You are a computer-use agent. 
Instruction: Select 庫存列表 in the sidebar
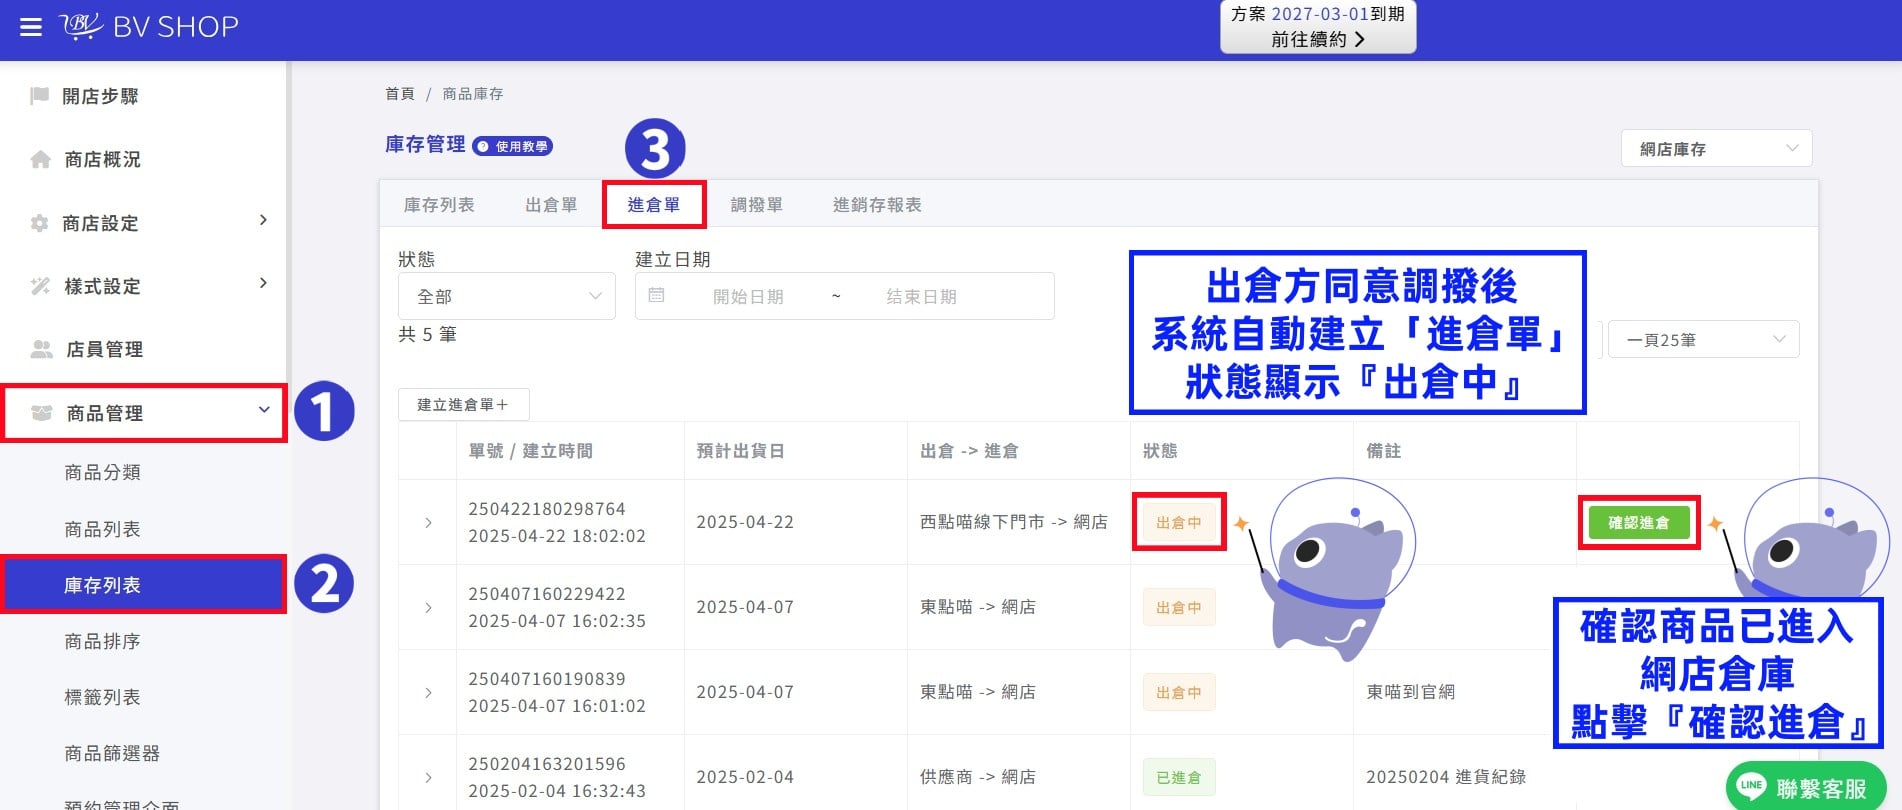(145, 585)
